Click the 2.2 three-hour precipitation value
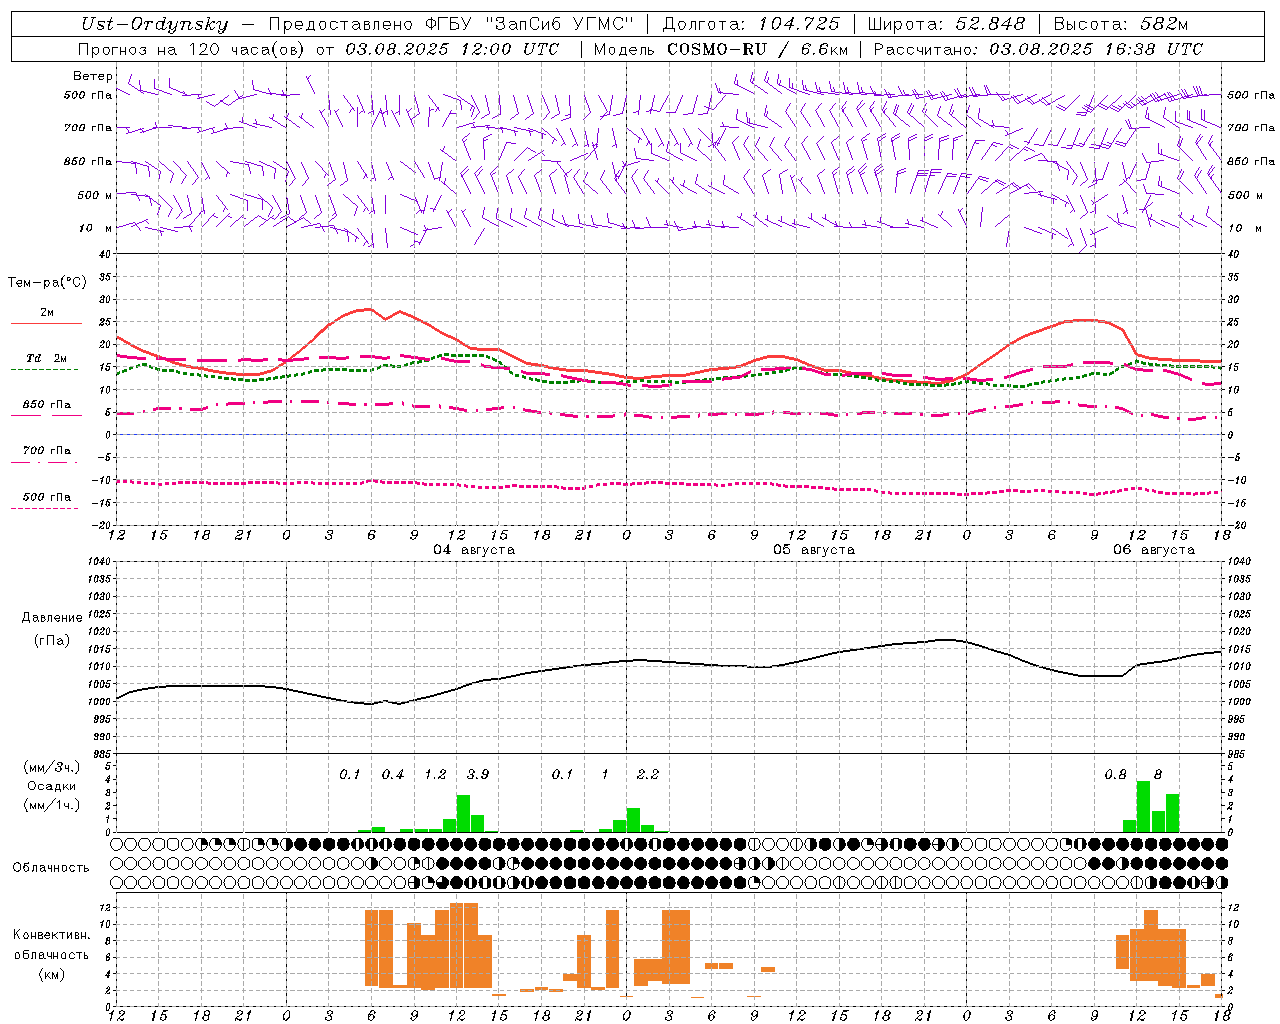This screenshot has height=1024, width=1280. (x=648, y=774)
